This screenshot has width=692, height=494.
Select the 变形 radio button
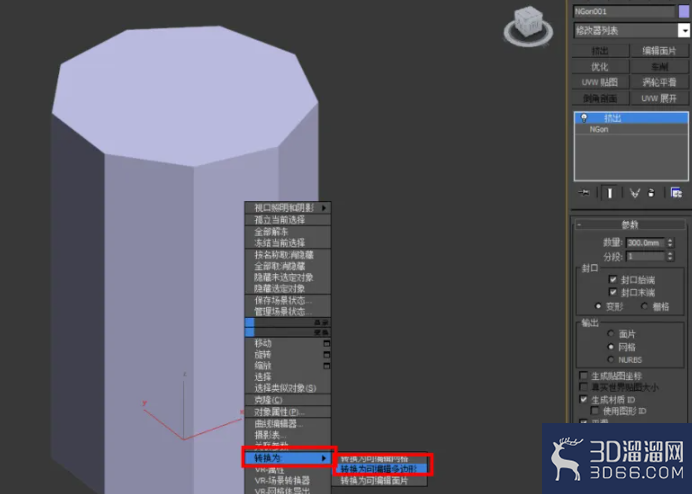598,306
